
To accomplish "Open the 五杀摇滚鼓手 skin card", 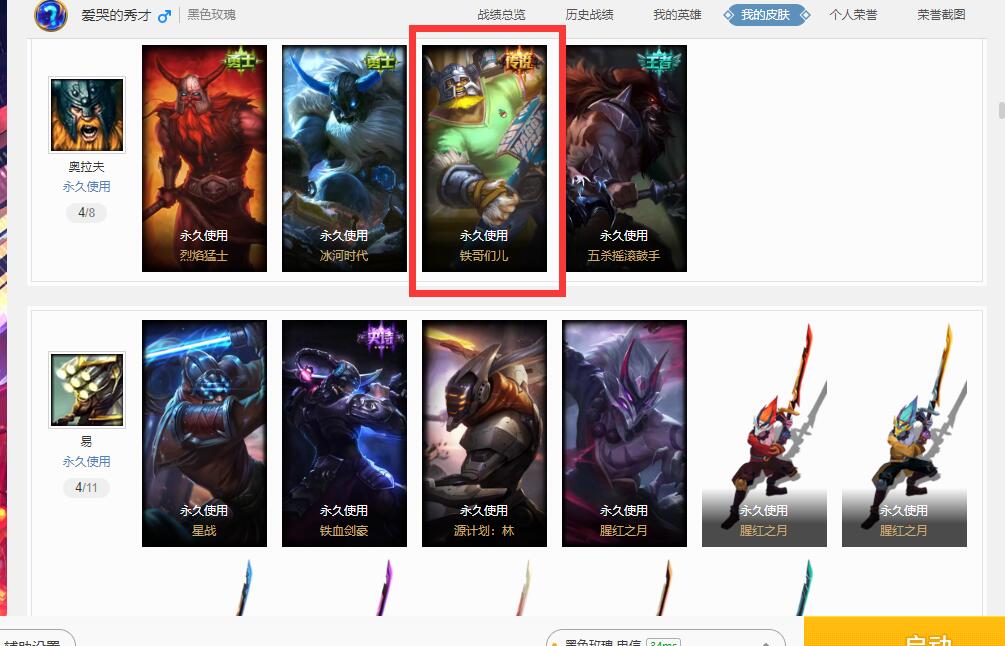I will (624, 158).
